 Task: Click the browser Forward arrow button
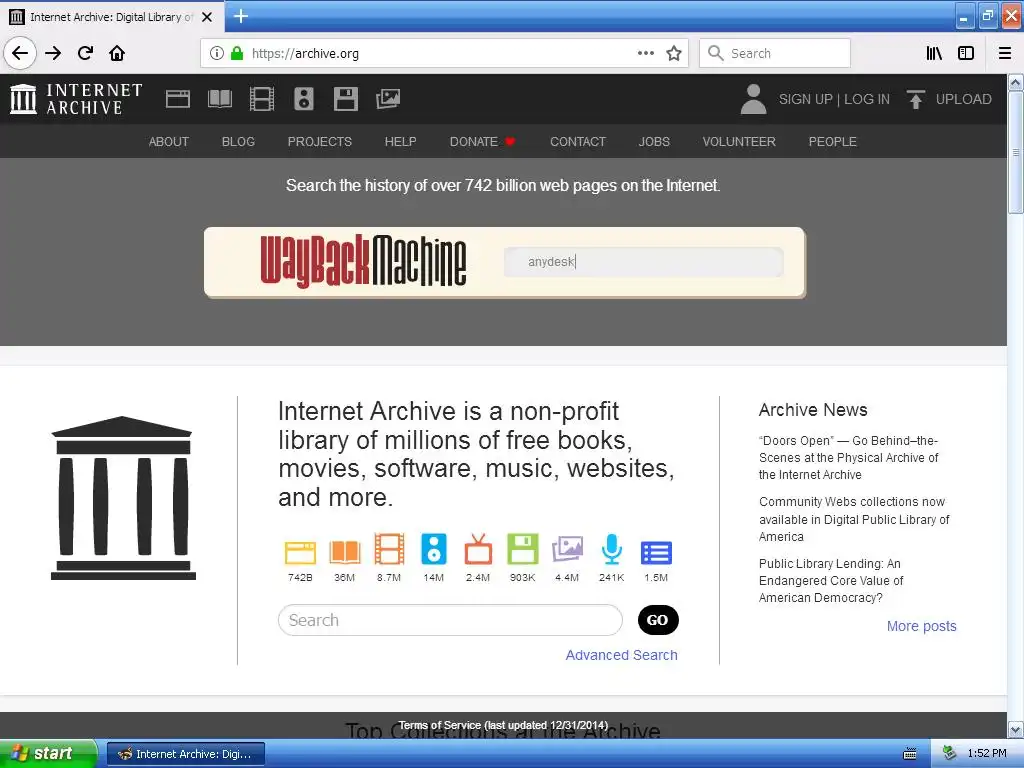click(53, 53)
